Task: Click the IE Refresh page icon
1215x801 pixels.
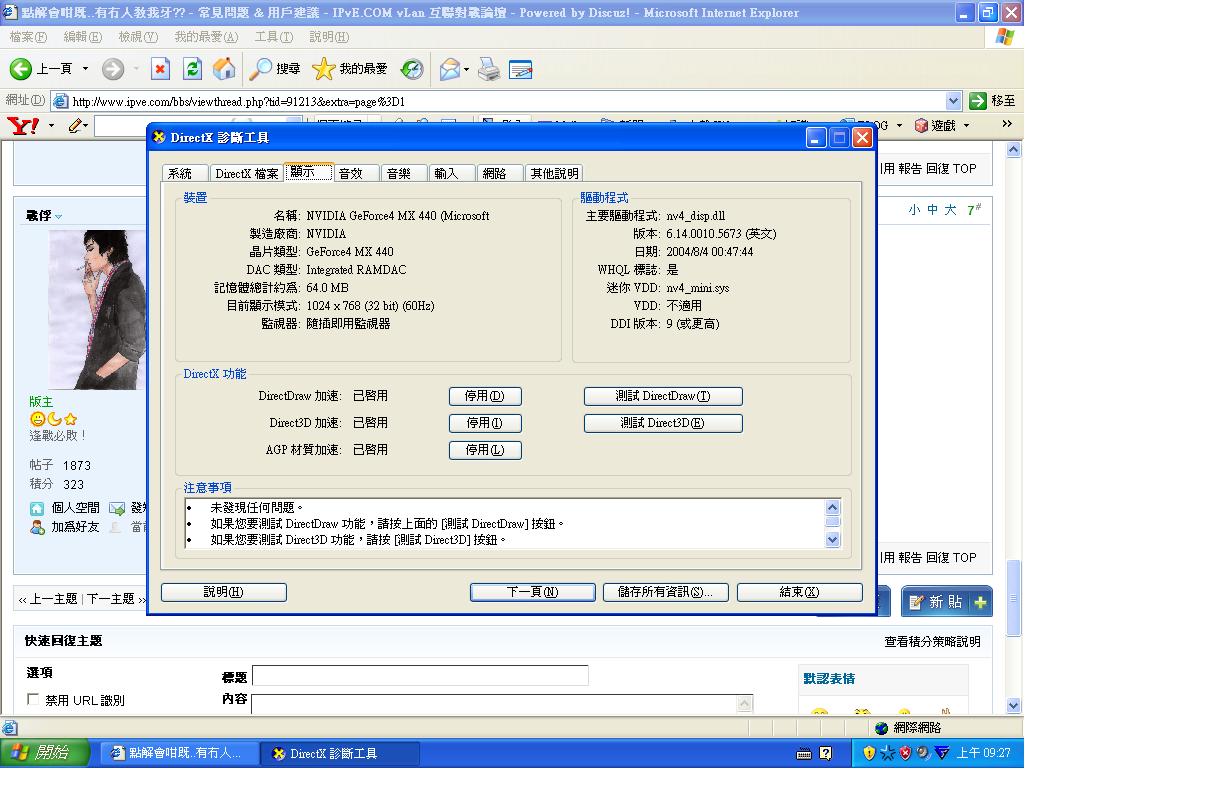Action: 193,69
